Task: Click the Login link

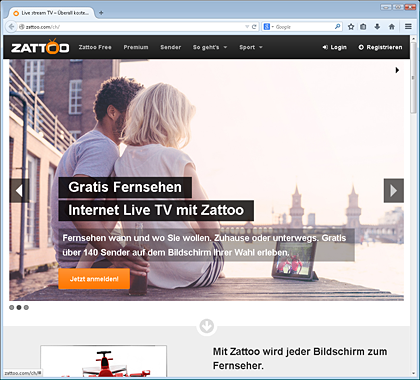Action: [x=334, y=47]
